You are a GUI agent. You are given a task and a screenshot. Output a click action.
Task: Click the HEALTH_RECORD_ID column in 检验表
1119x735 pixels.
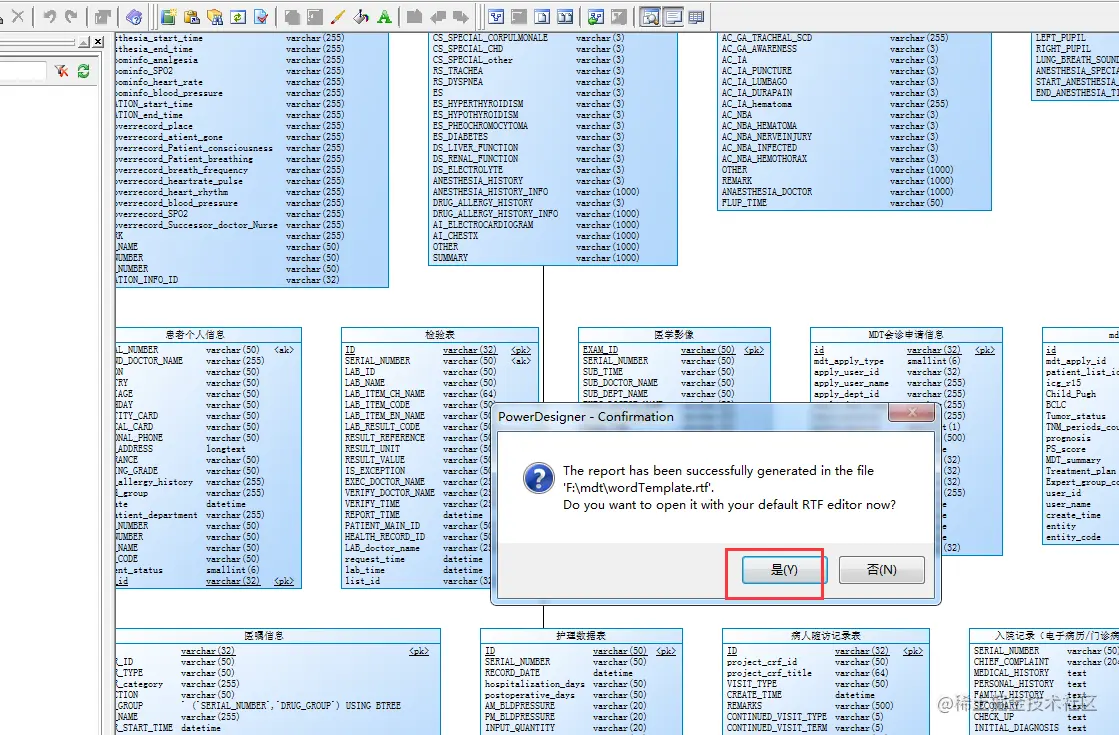point(418,537)
